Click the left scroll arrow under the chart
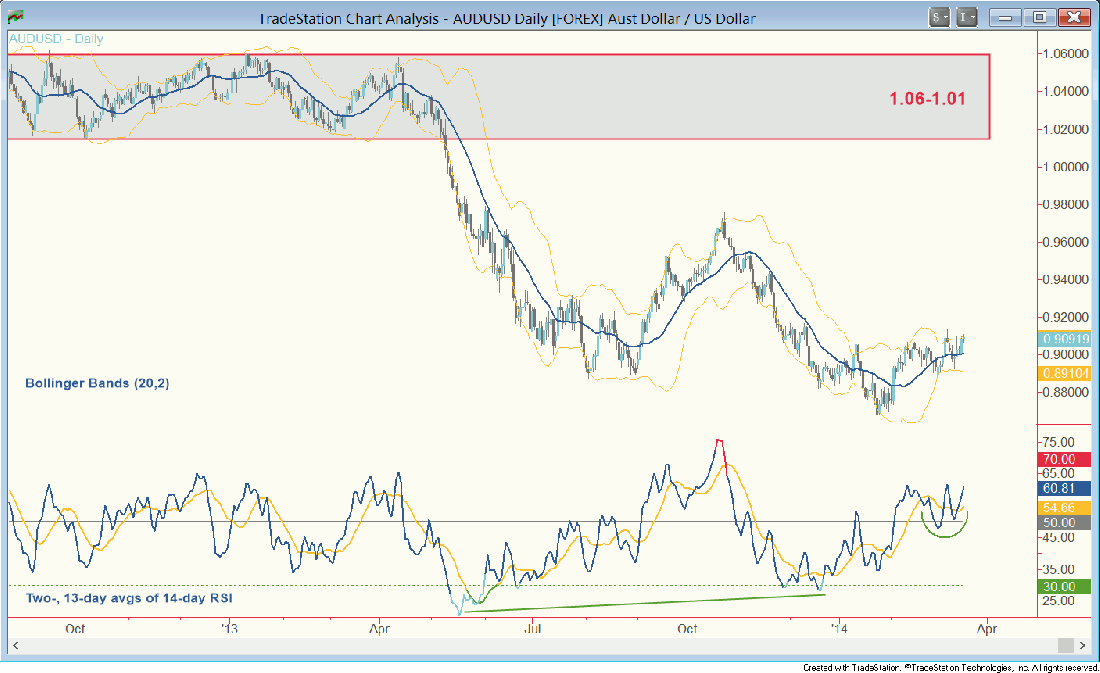 (14, 647)
